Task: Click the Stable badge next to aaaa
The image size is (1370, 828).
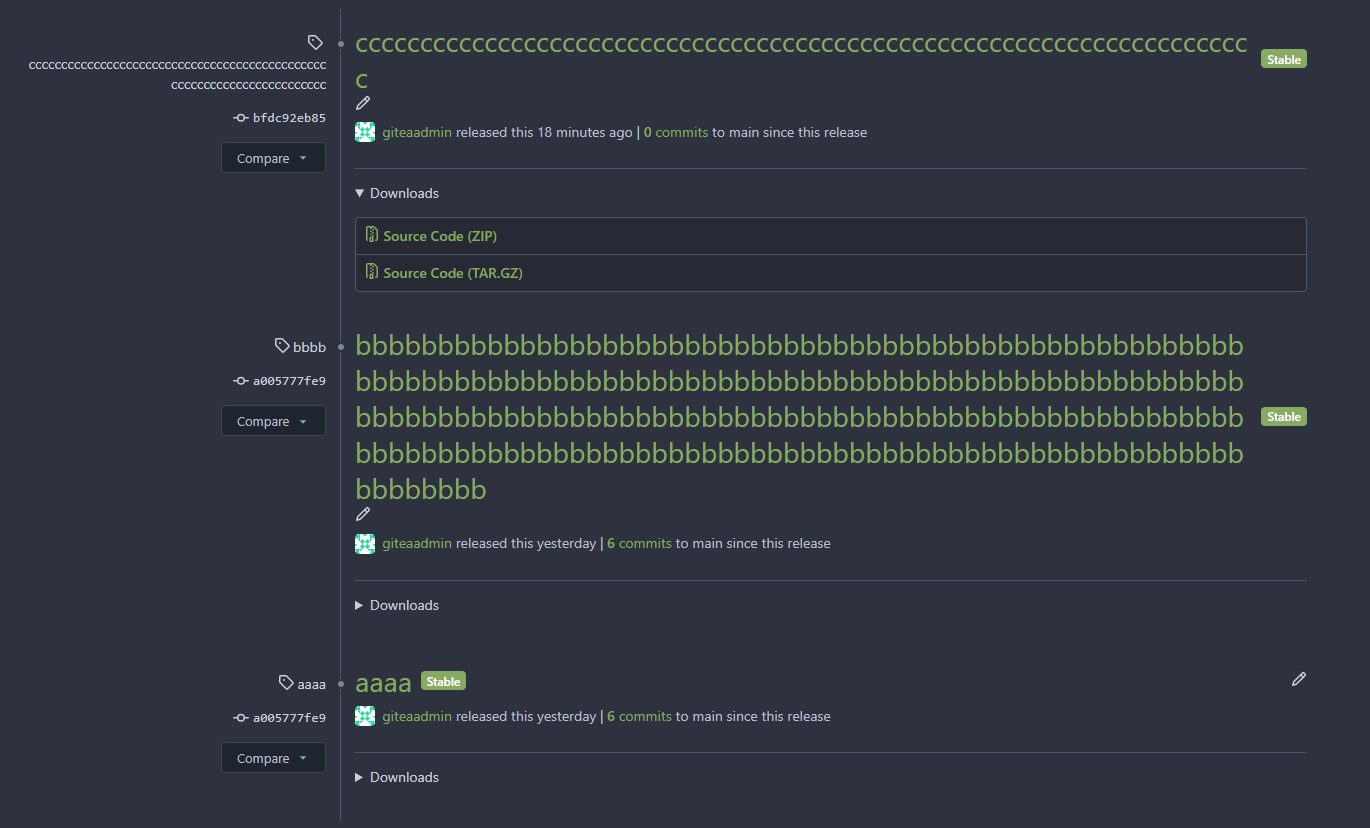Action: tap(443, 682)
